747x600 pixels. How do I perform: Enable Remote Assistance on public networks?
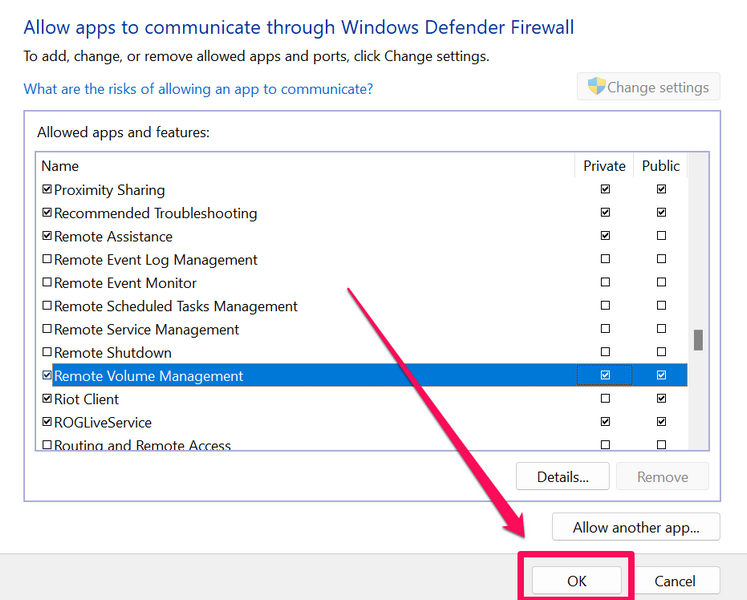tap(661, 236)
